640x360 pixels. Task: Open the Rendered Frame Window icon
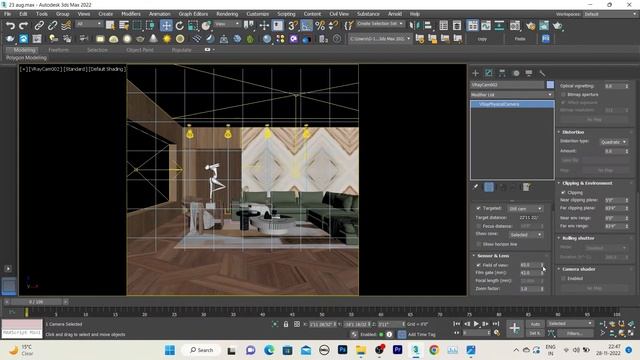coord(544,26)
